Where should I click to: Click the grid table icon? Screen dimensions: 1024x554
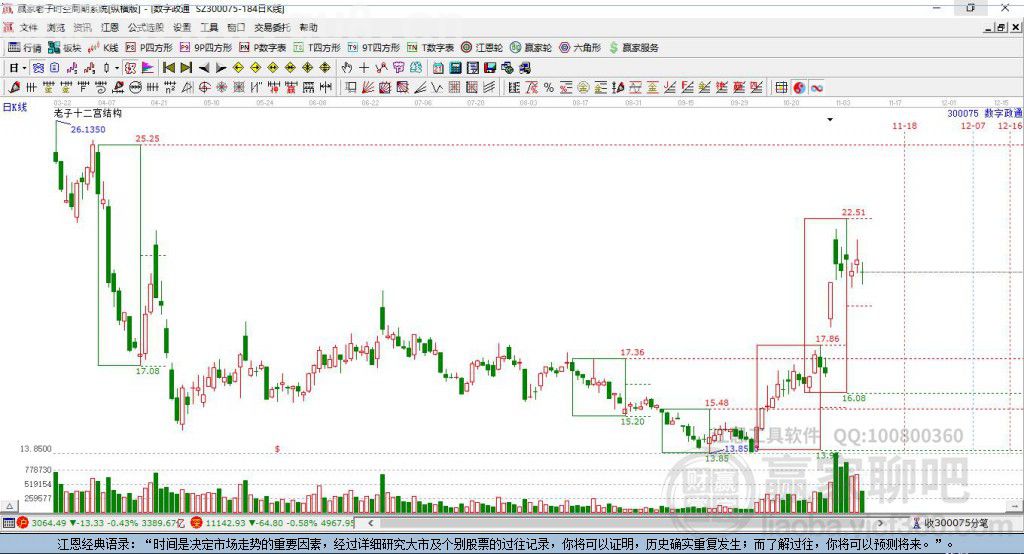click(781, 88)
